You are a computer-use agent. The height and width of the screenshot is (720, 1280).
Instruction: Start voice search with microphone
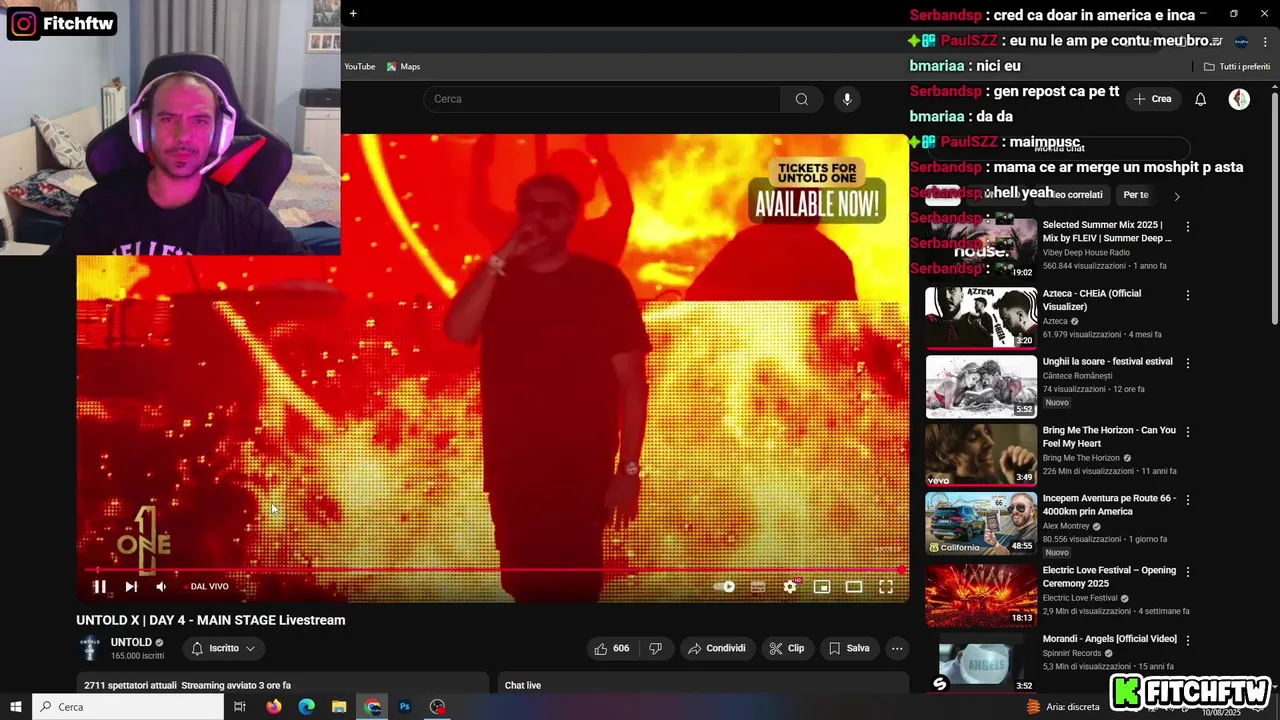click(x=847, y=99)
